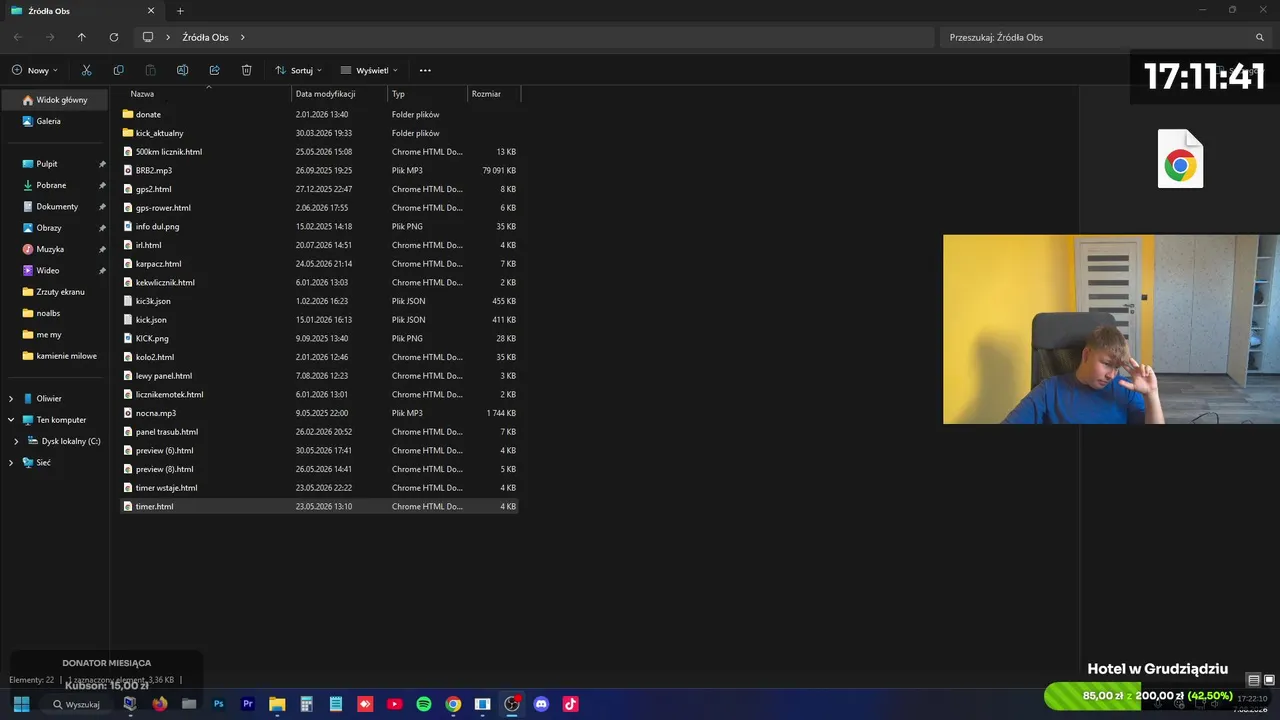Open Firefox from the taskbar
Viewport: 1280px width, 720px height.
[x=159, y=704]
